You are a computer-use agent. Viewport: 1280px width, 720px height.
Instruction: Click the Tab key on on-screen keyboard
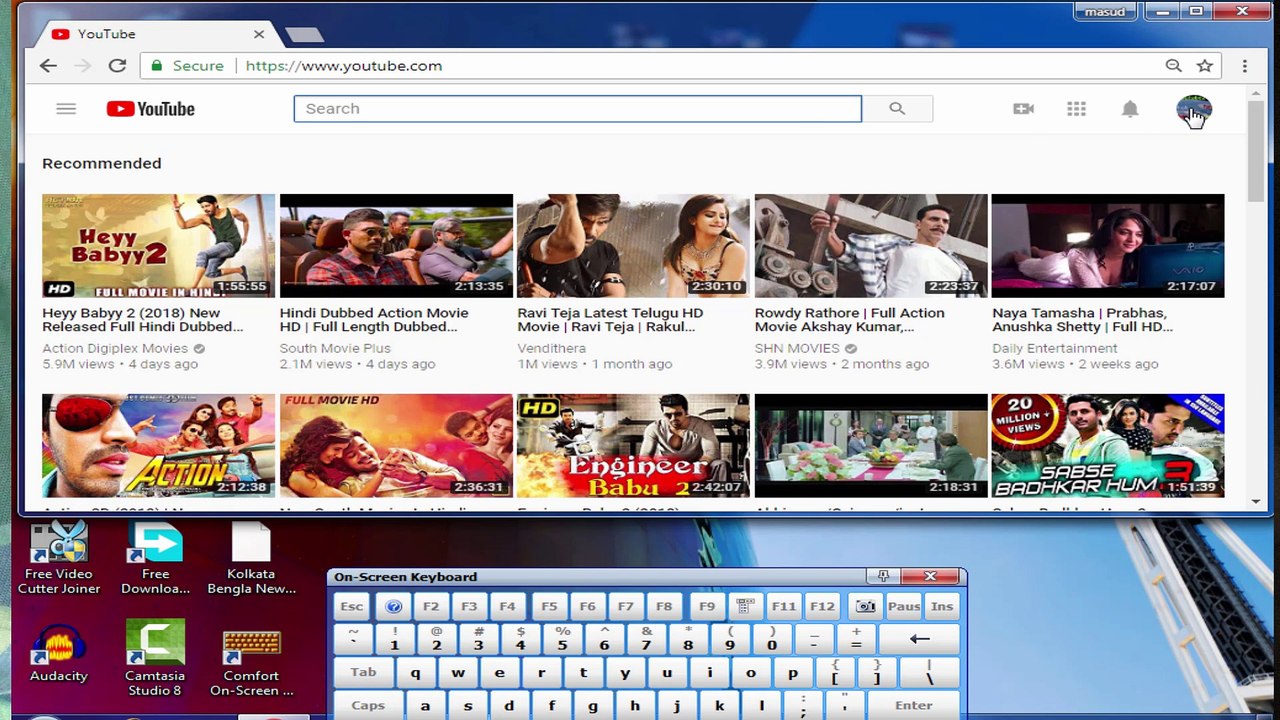point(363,672)
